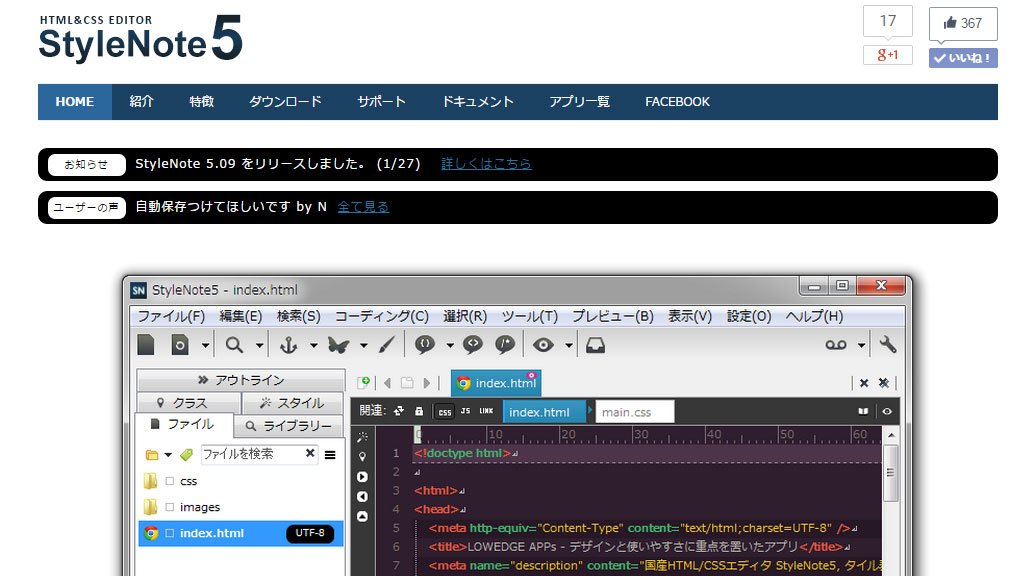Open dropdown arrow beside curly-brace bubble icon
Image resolution: width=1024 pixels, height=576 pixels.
point(450,345)
